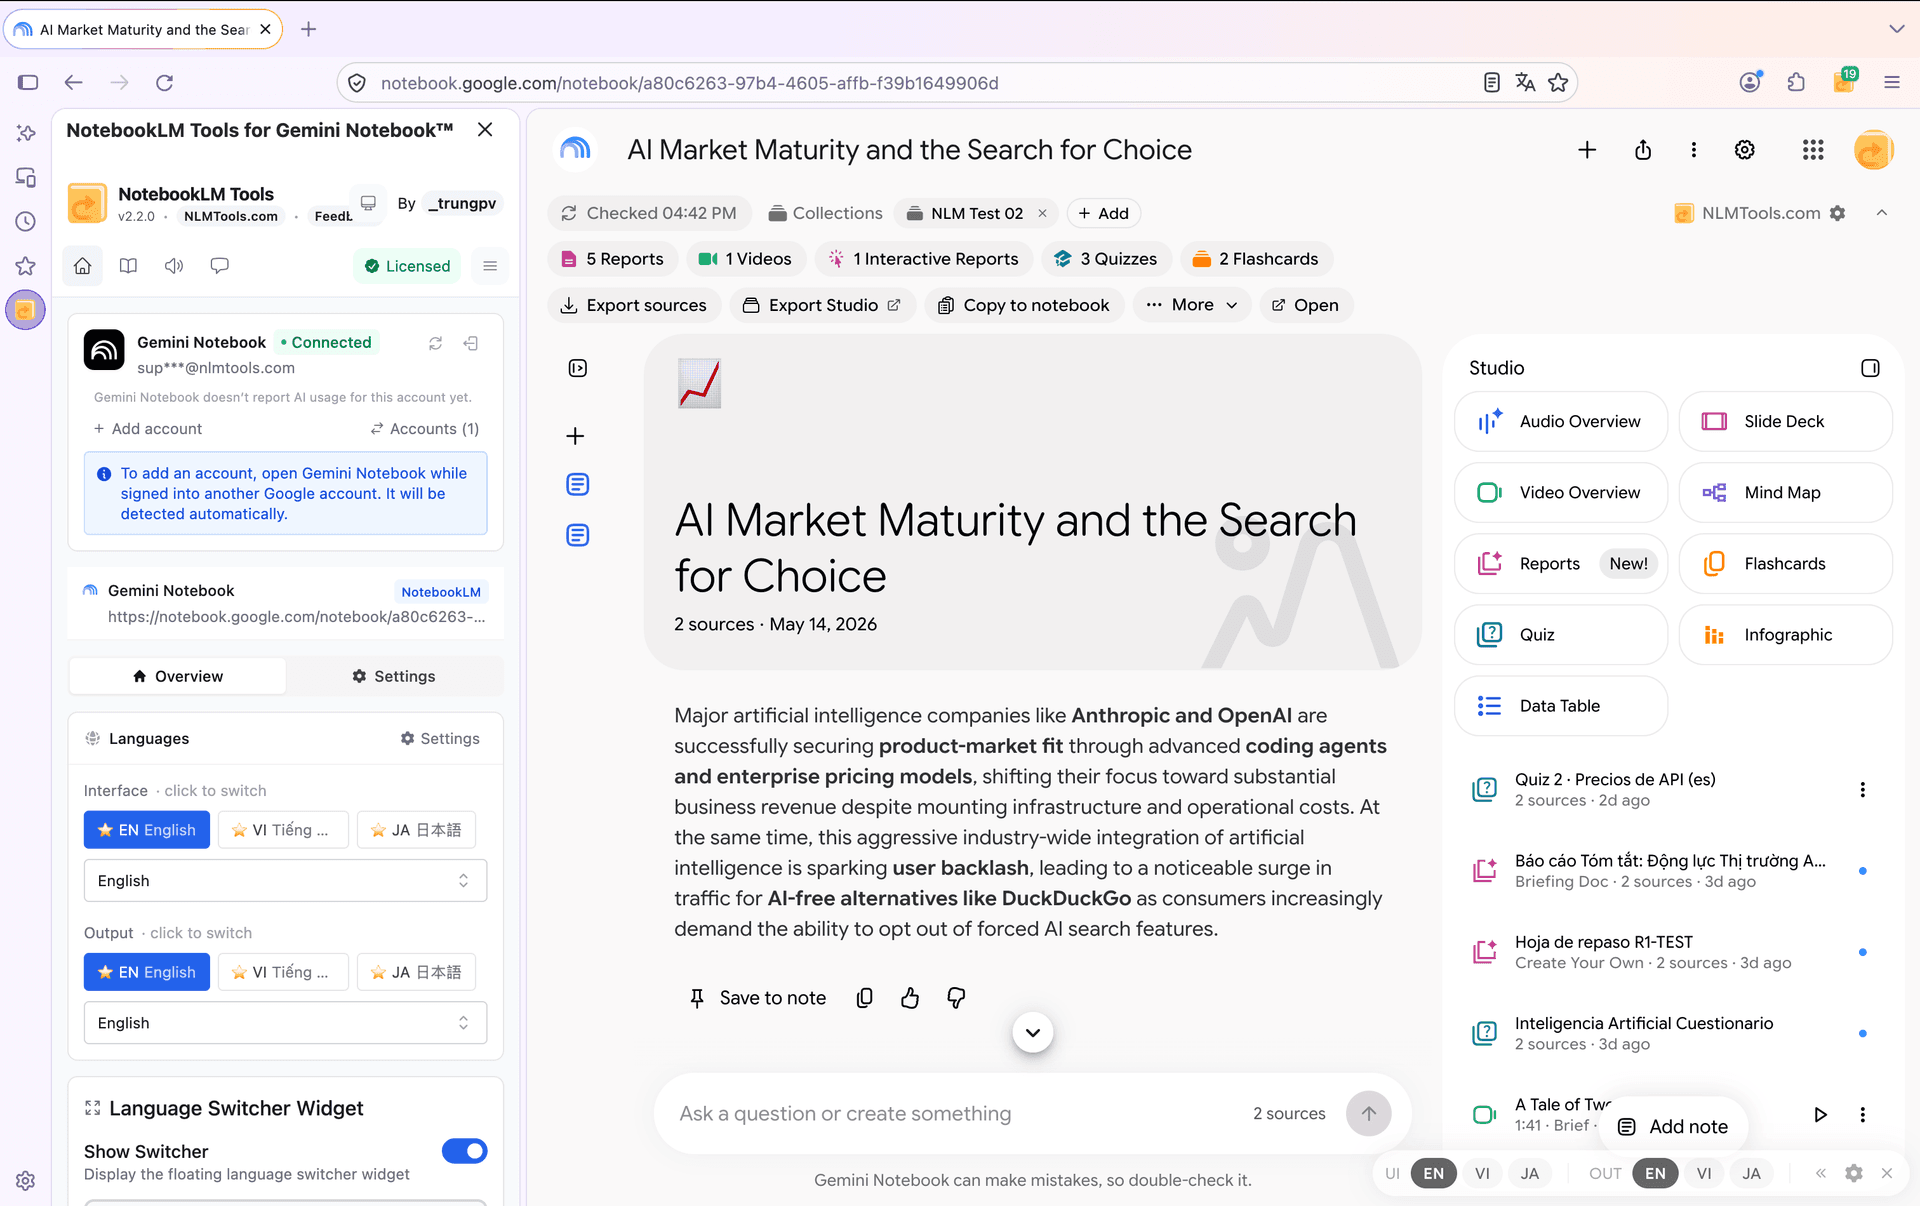
Task: Open the chat bubble icon in extension toolbar
Action: point(220,266)
